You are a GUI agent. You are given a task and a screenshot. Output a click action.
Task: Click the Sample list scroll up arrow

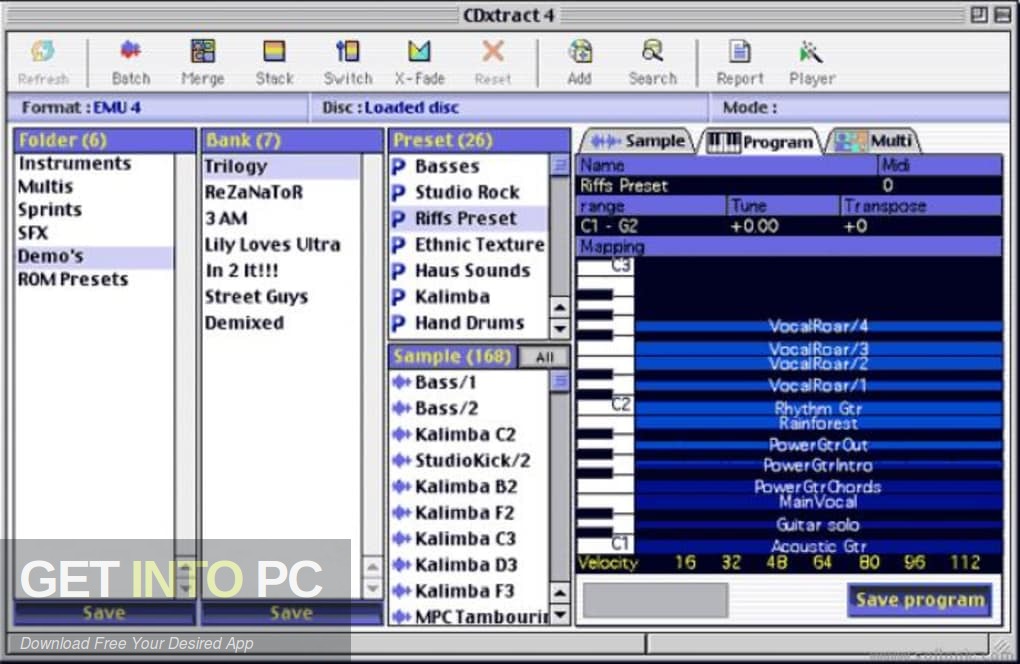[559, 592]
